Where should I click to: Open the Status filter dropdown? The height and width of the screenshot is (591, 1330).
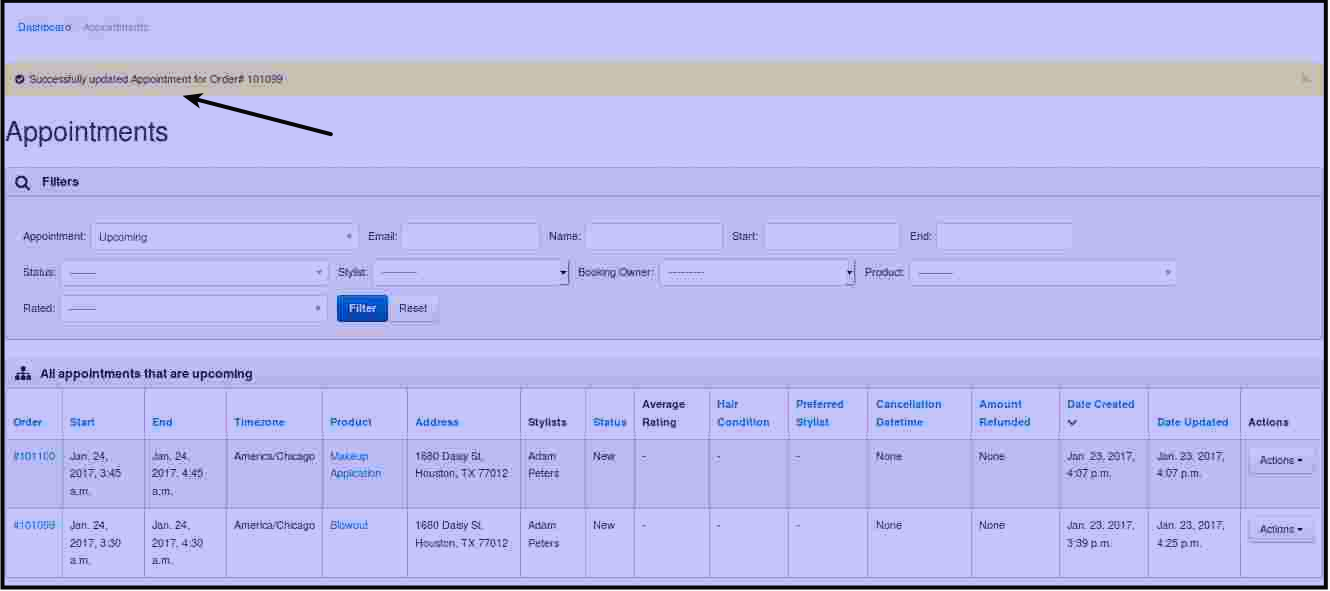click(x=194, y=272)
